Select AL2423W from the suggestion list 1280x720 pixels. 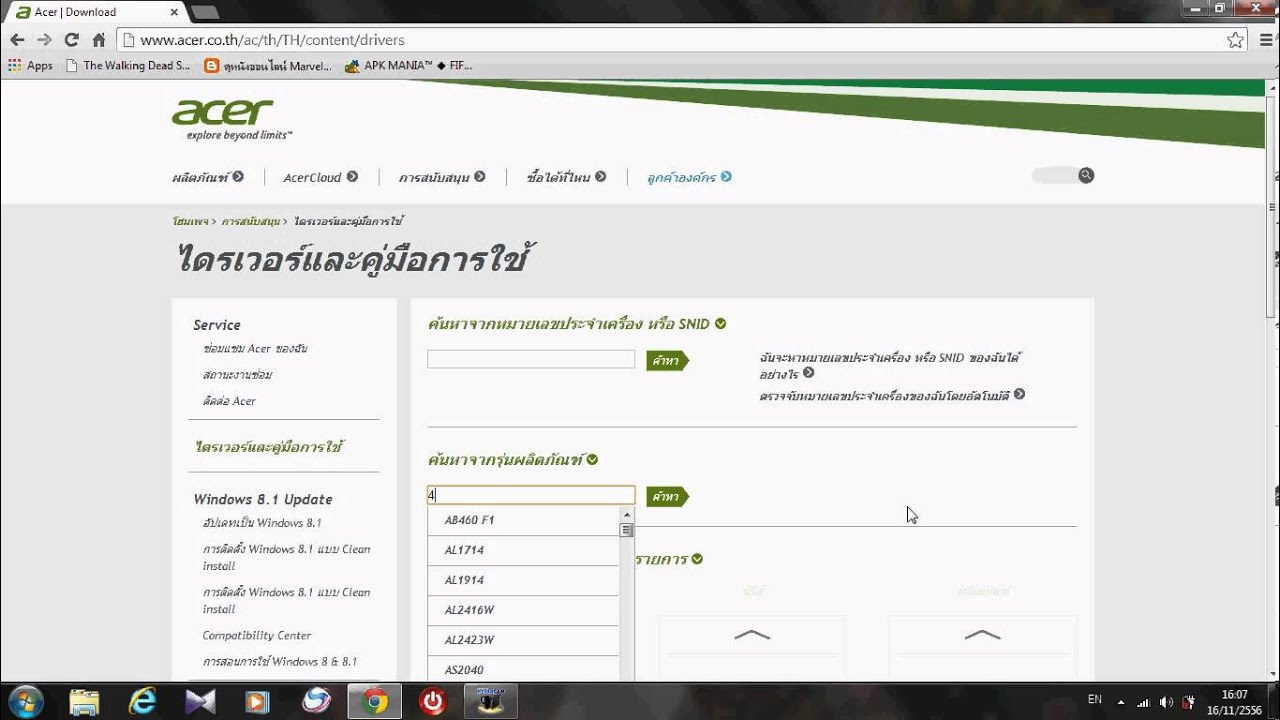pos(523,640)
